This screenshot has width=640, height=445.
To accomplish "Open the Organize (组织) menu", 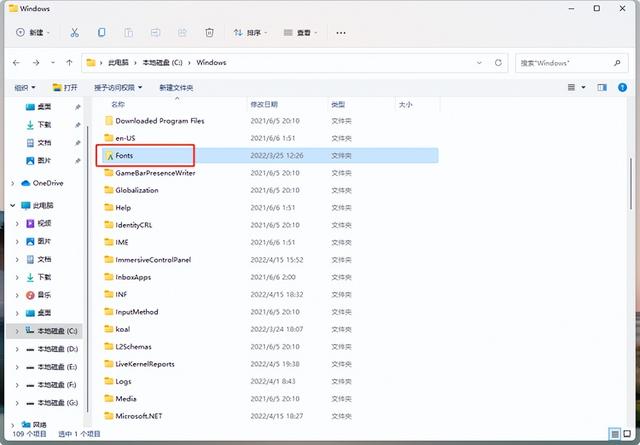I will tap(25, 87).
